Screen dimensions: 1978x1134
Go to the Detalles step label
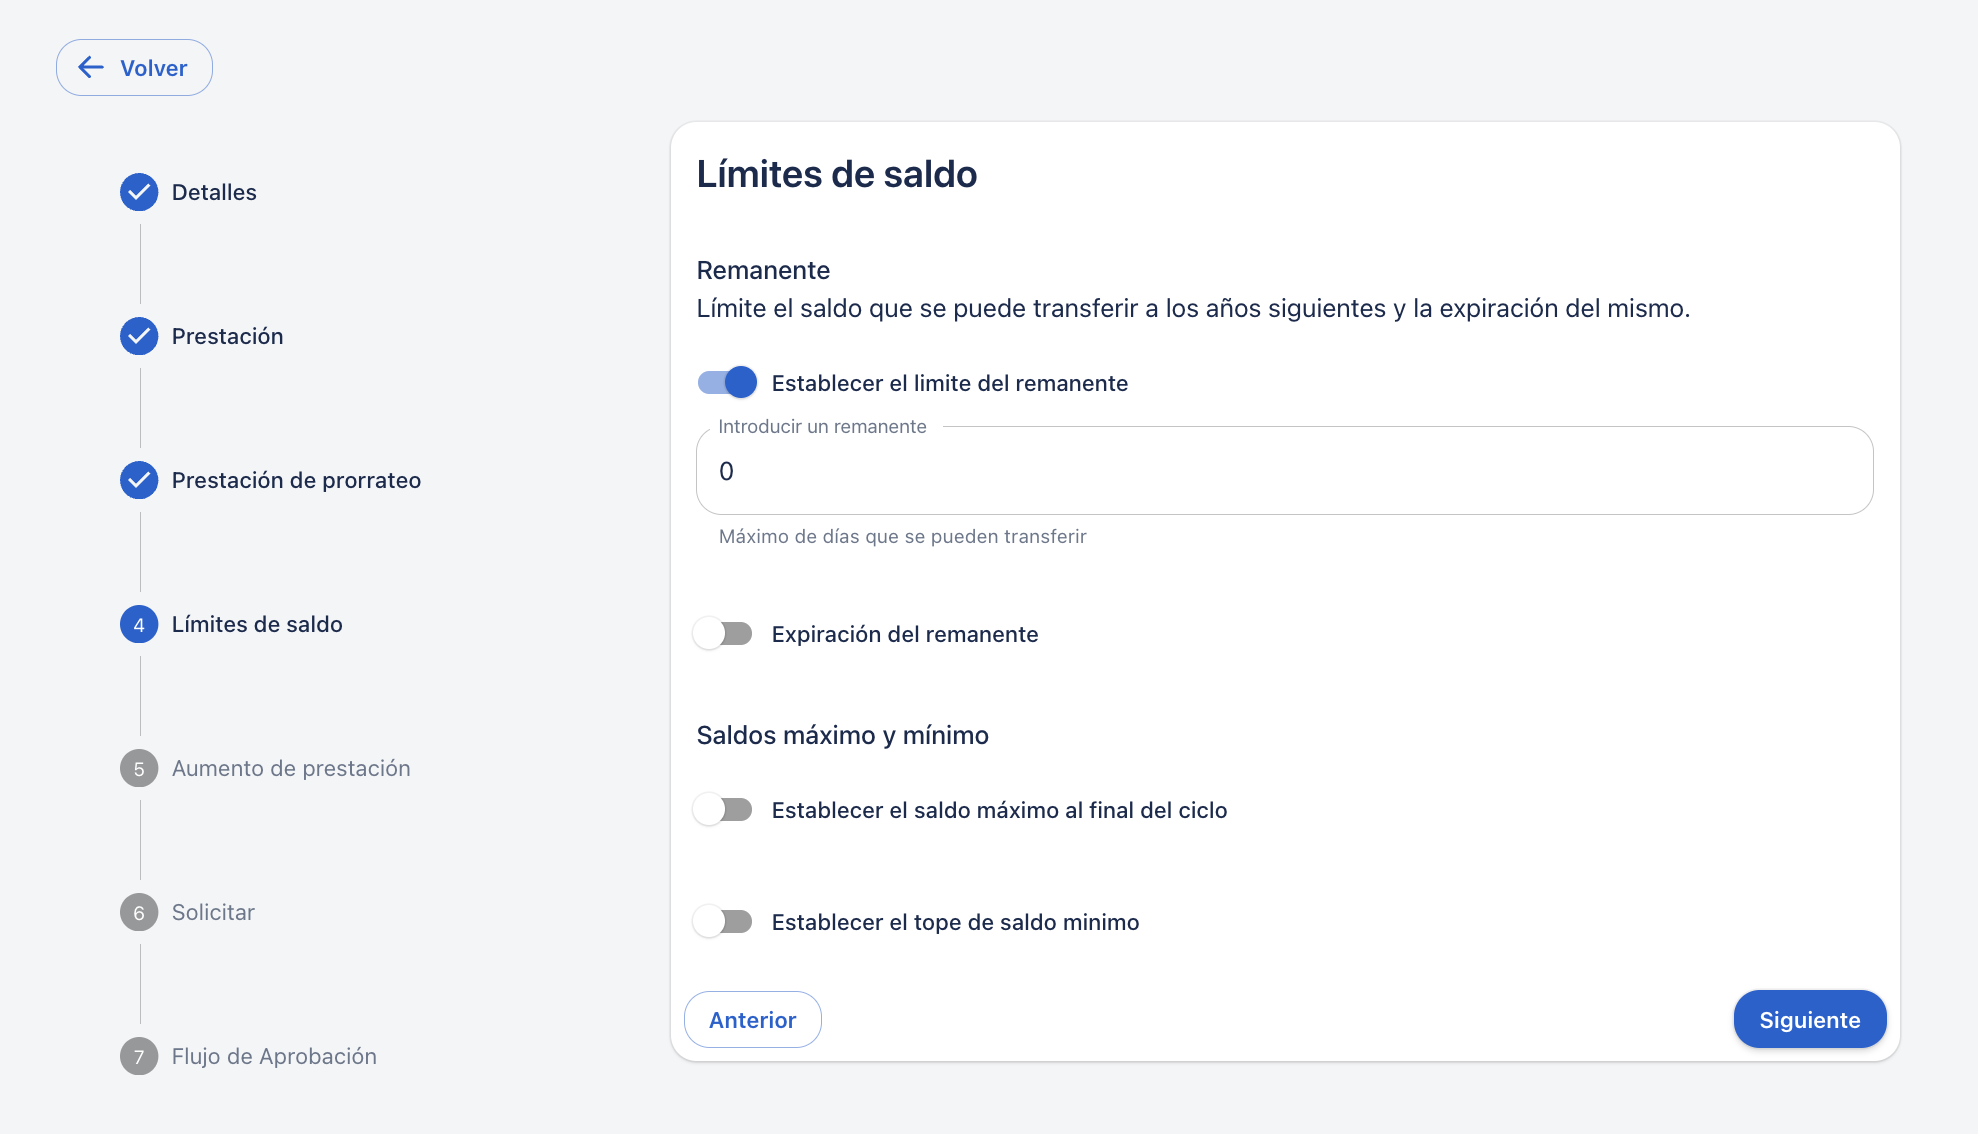[x=214, y=192]
